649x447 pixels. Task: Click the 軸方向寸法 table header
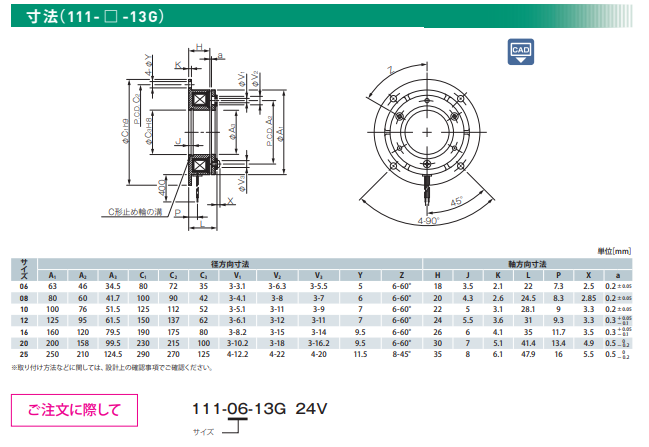pyautogui.click(x=527, y=263)
